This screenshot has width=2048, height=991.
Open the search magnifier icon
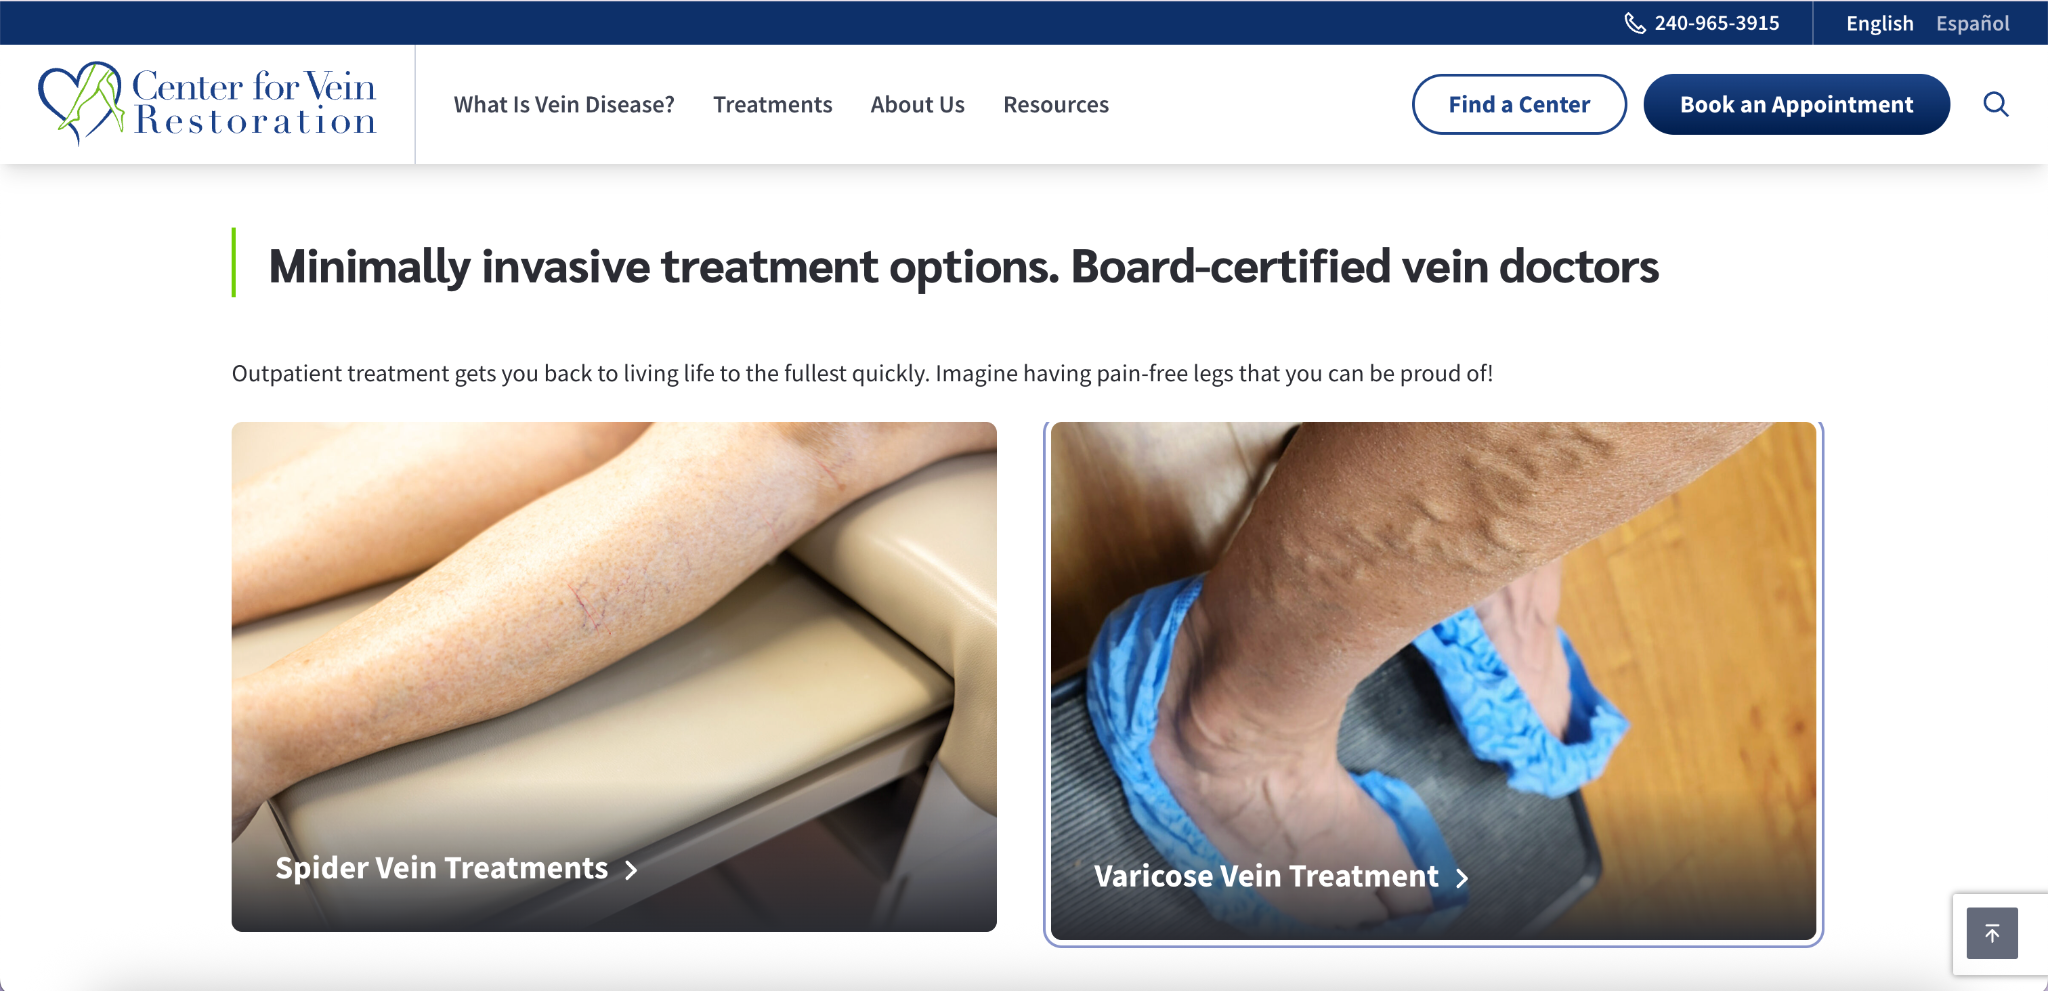click(1996, 104)
